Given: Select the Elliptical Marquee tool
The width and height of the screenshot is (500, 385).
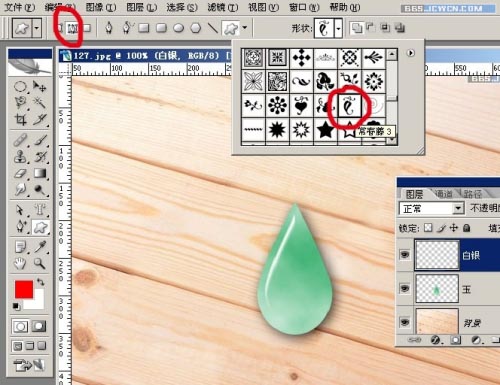Looking at the screenshot, I should (x=20, y=87).
